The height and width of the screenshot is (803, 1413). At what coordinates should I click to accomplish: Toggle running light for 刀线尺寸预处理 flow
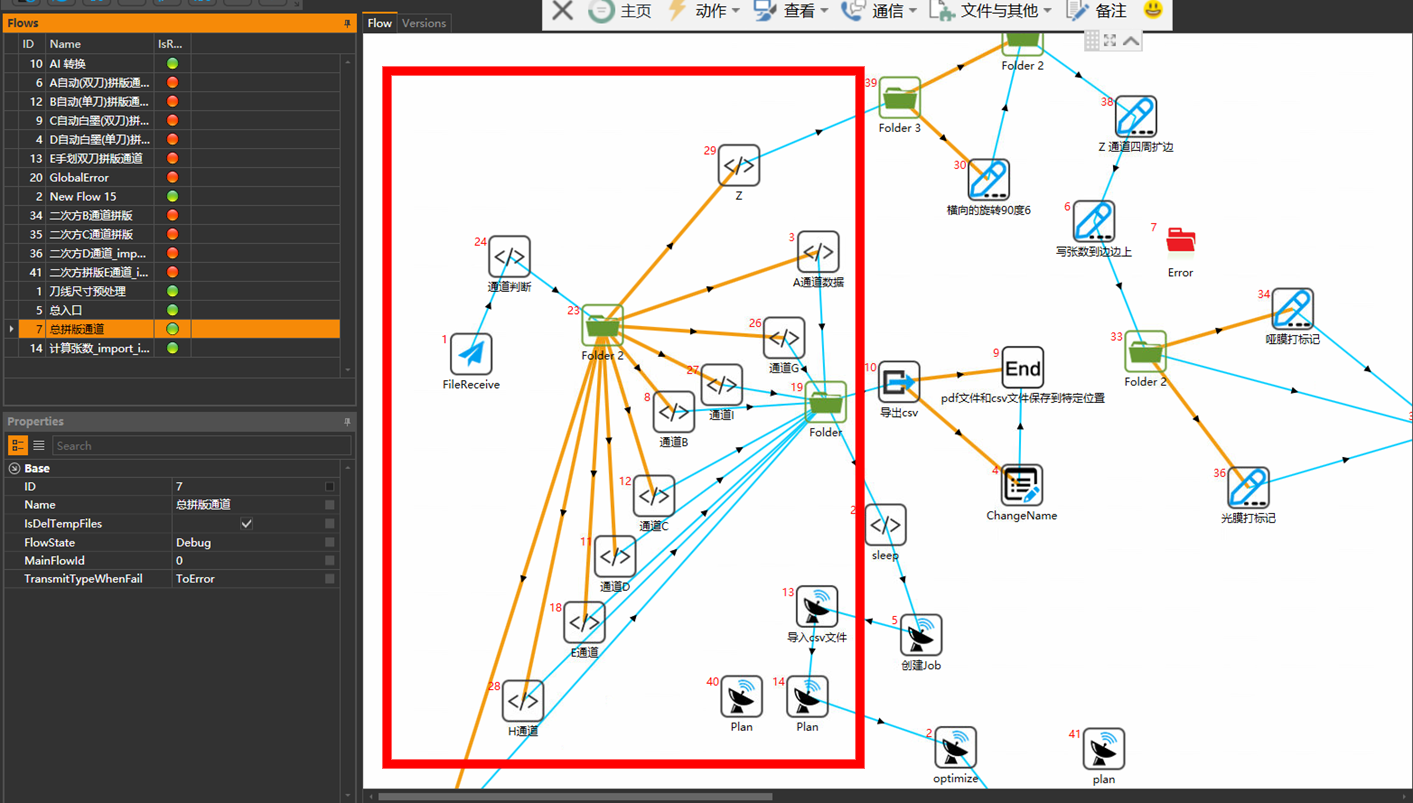coord(172,291)
